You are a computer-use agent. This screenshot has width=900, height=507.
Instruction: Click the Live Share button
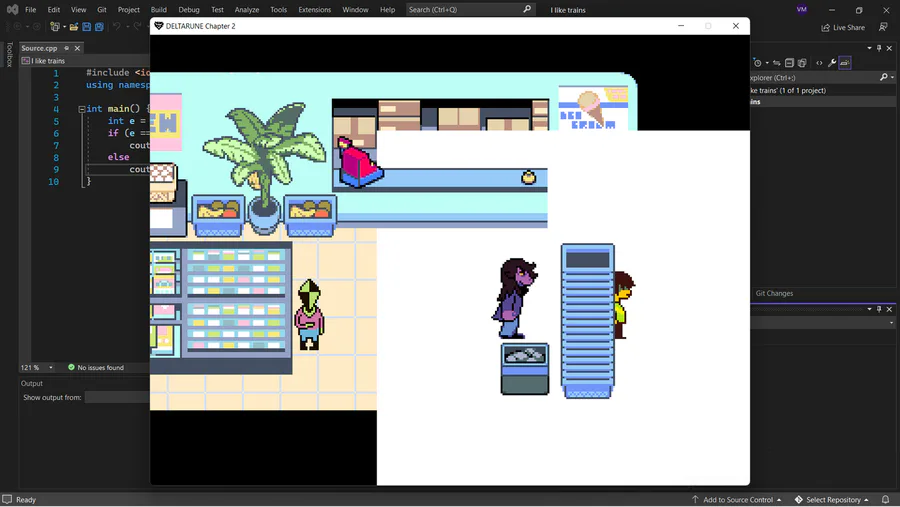[843, 27]
